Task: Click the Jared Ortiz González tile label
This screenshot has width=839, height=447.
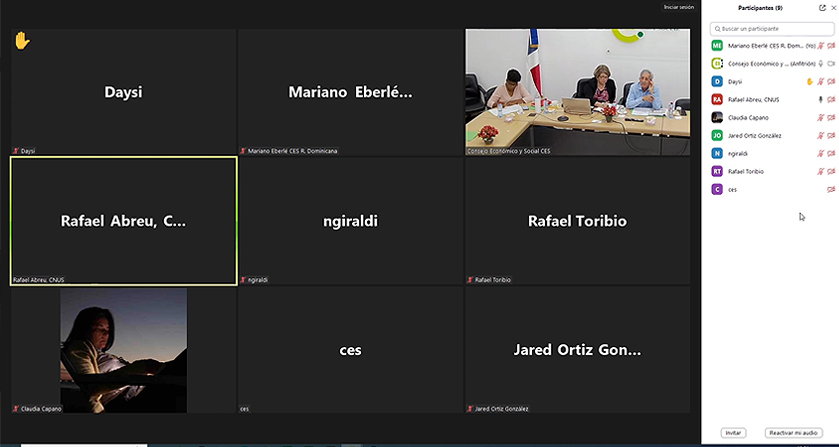Action: click(x=501, y=409)
